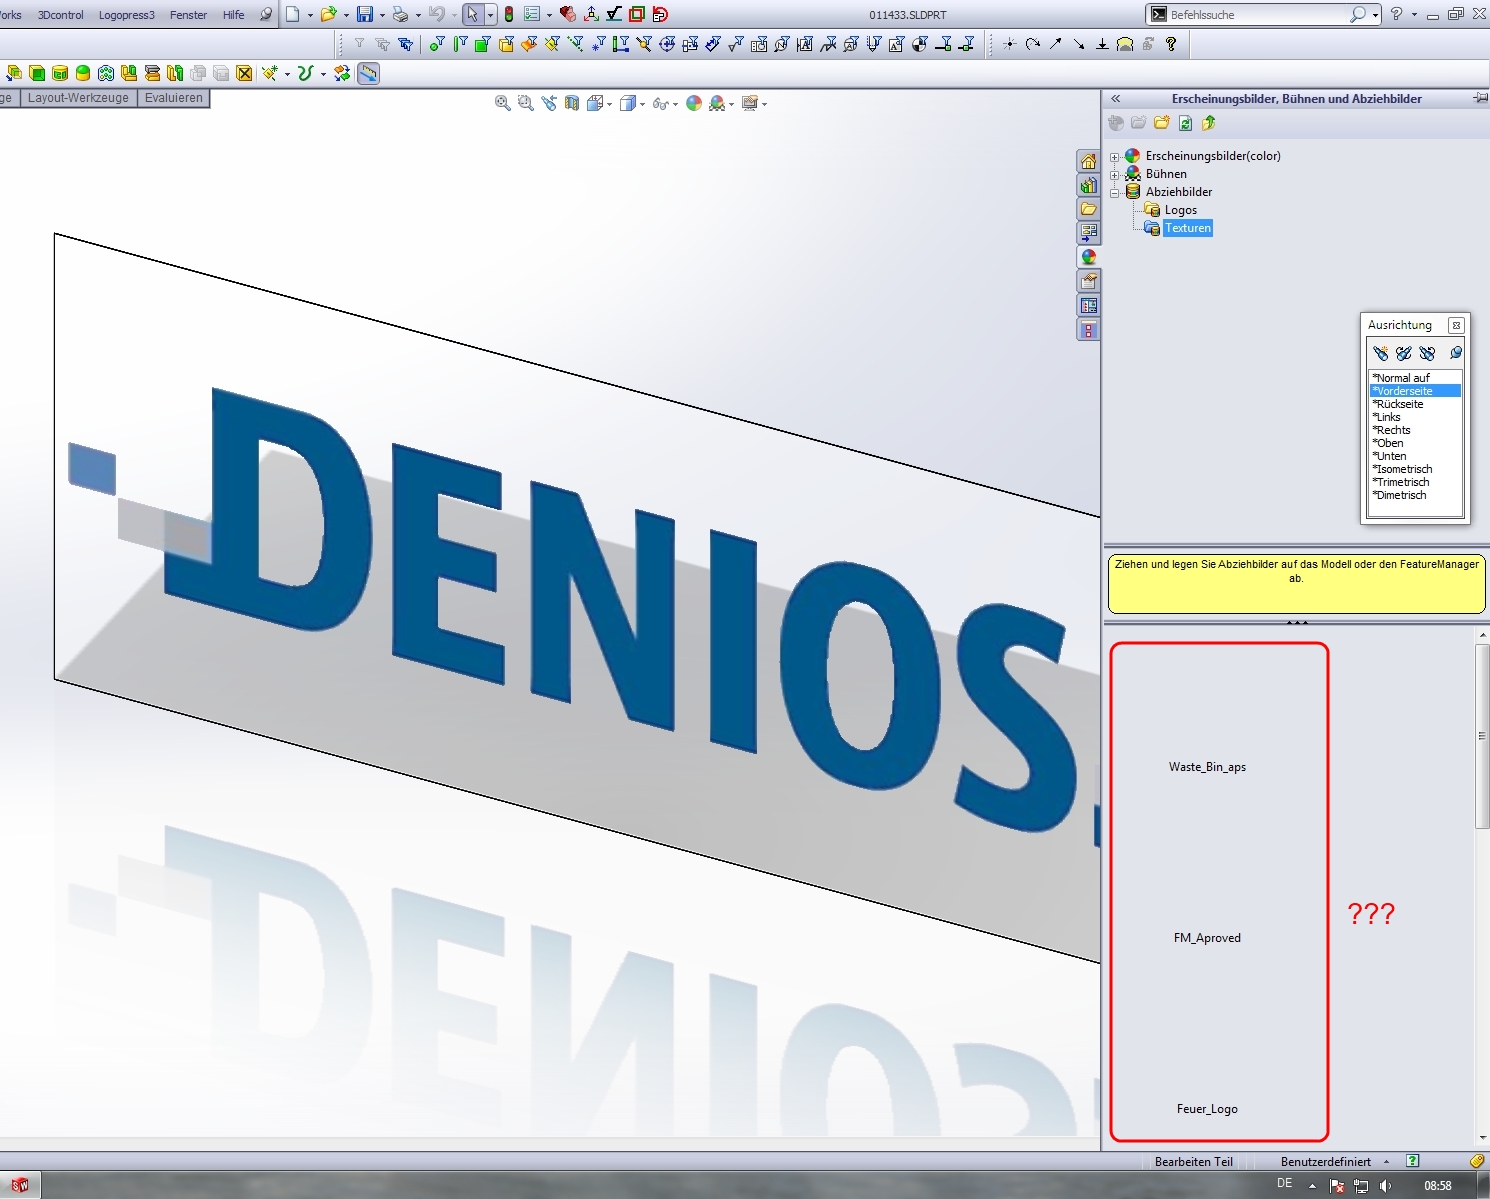Click the New document icon
Image resolution: width=1490 pixels, height=1199 pixels.
[293, 14]
